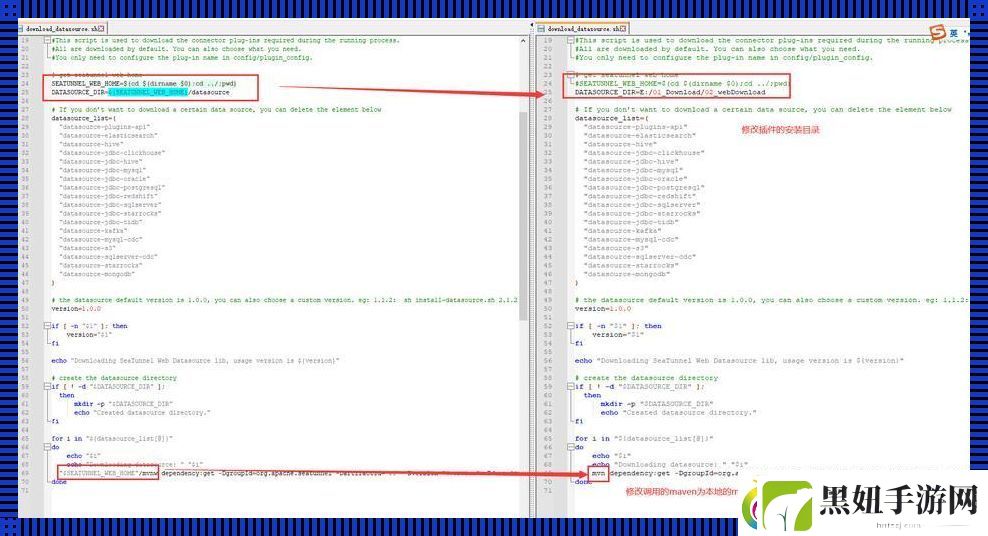Click "datasource-elasticsearch" in left pane
Screen dimensions: 988x536
click(108, 135)
